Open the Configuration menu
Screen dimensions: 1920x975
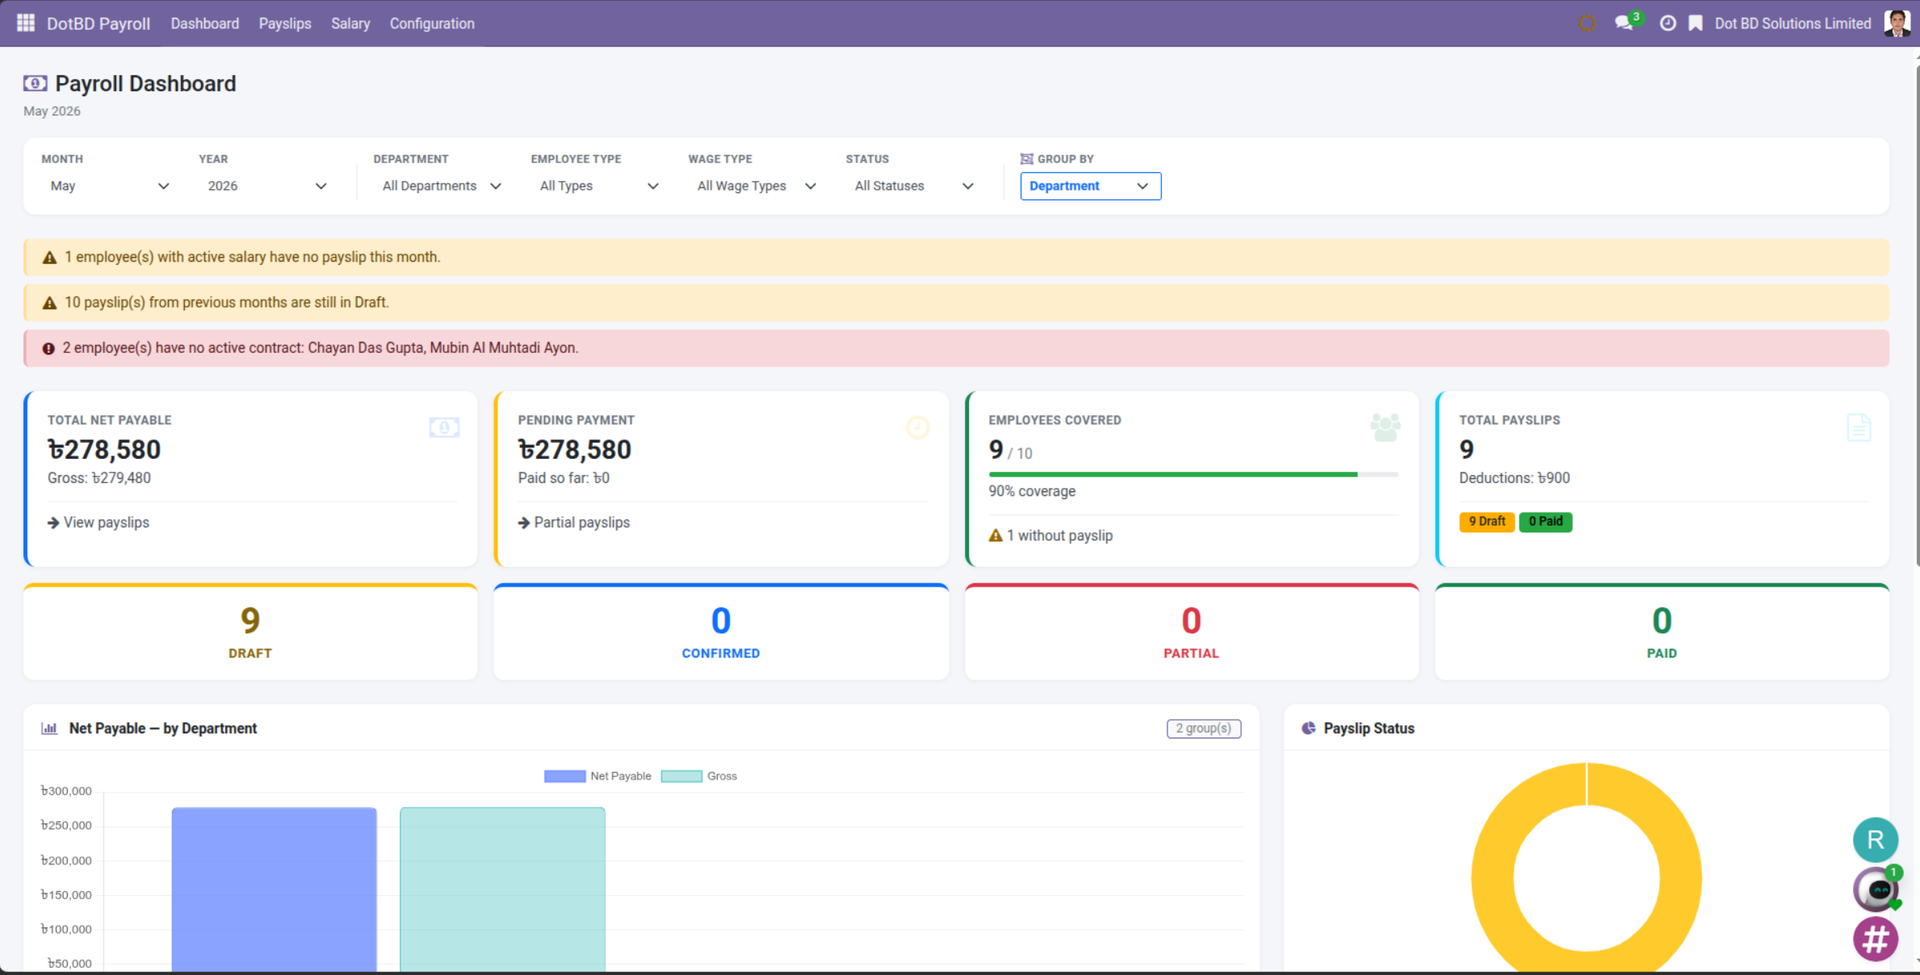(432, 23)
